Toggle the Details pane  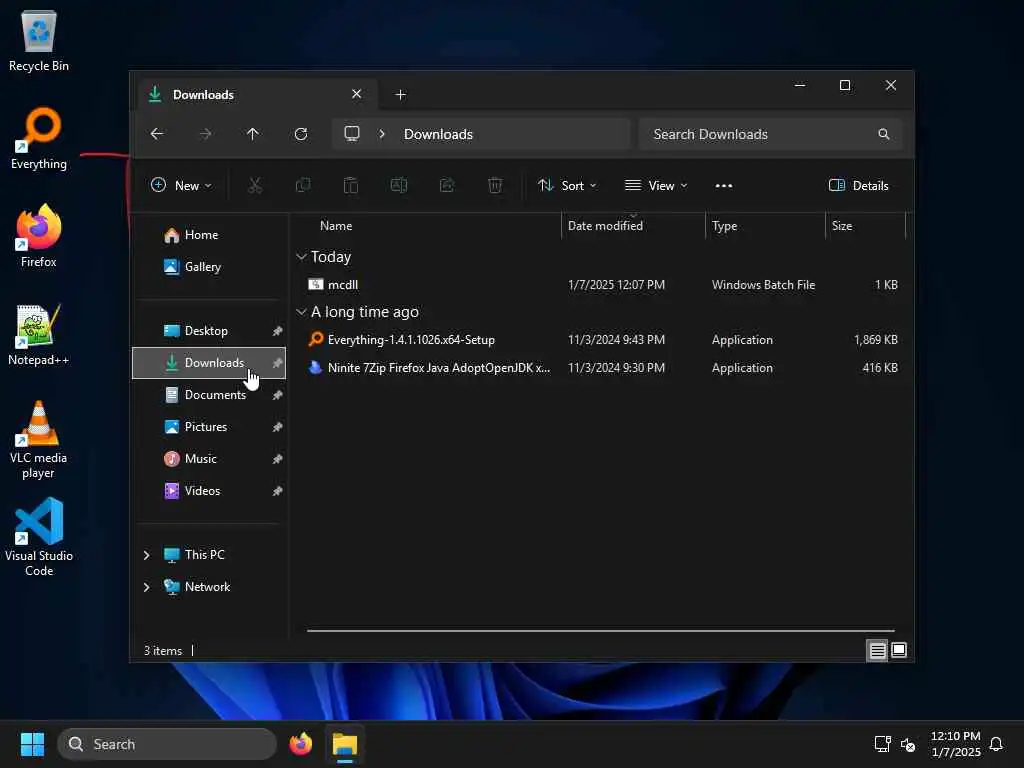coord(858,185)
